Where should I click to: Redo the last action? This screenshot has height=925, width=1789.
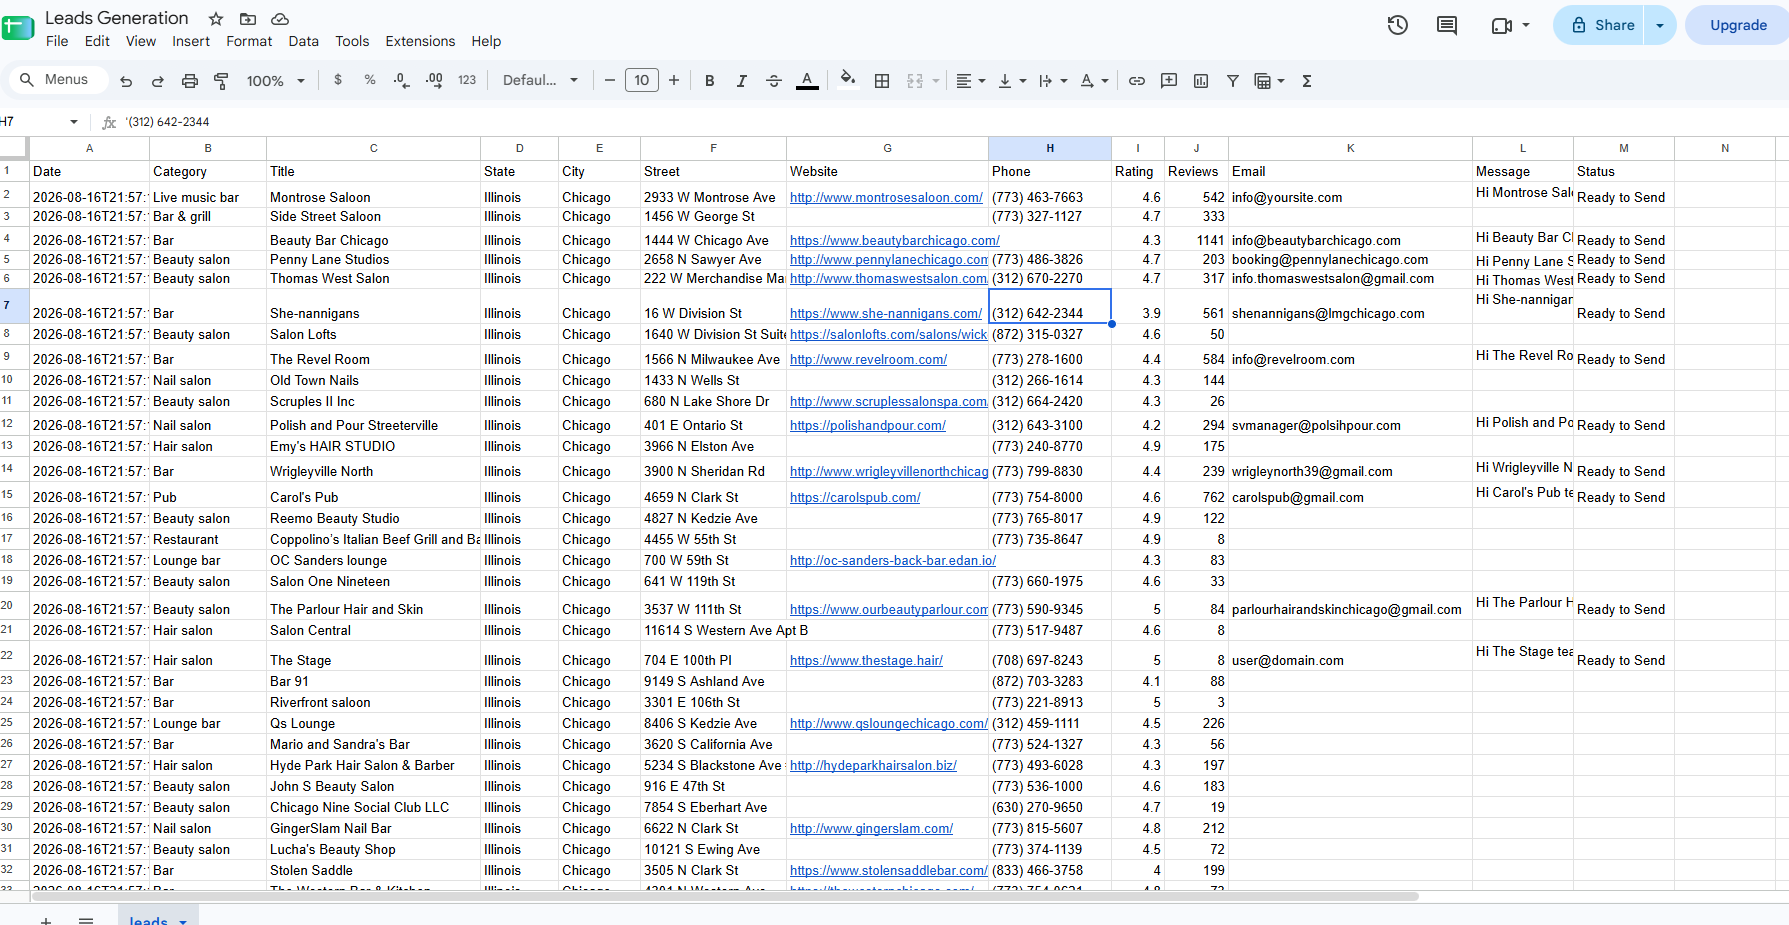(x=157, y=81)
